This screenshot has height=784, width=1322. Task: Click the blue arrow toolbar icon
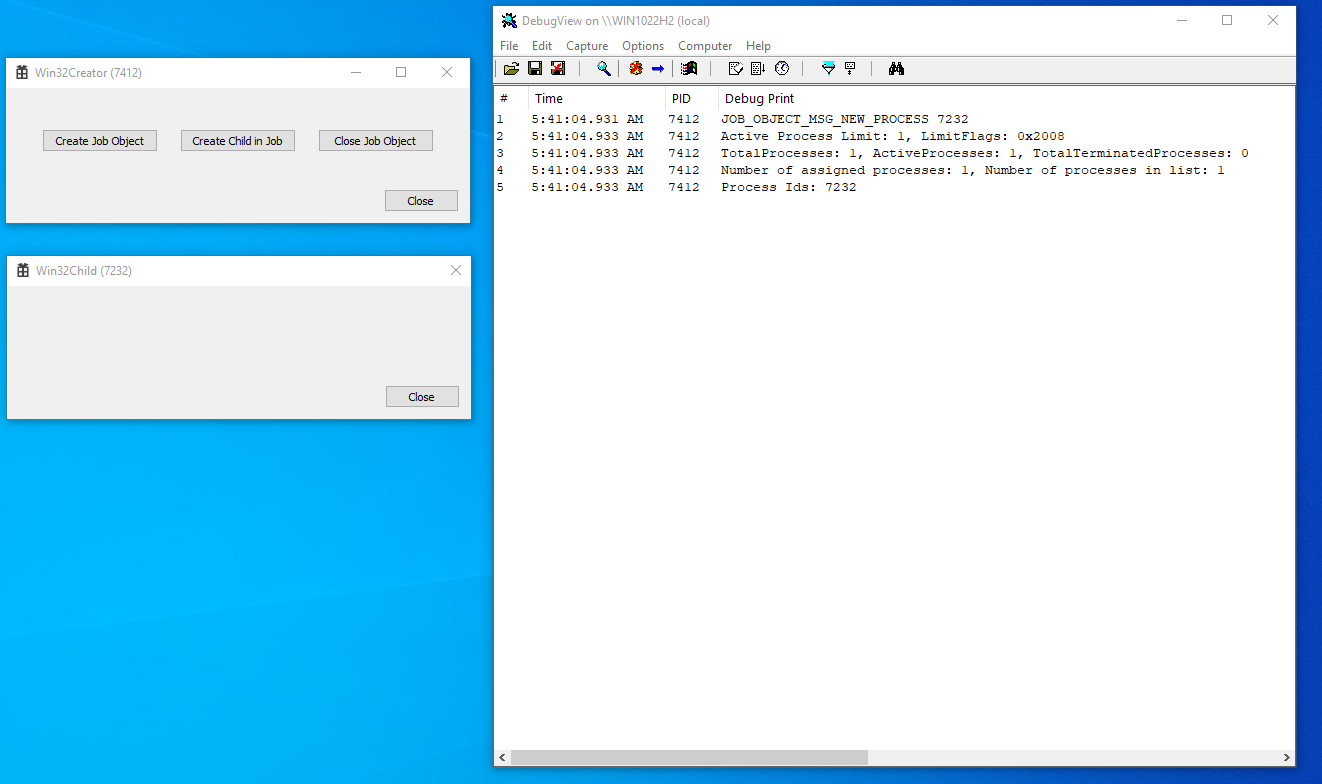coord(658,69)
